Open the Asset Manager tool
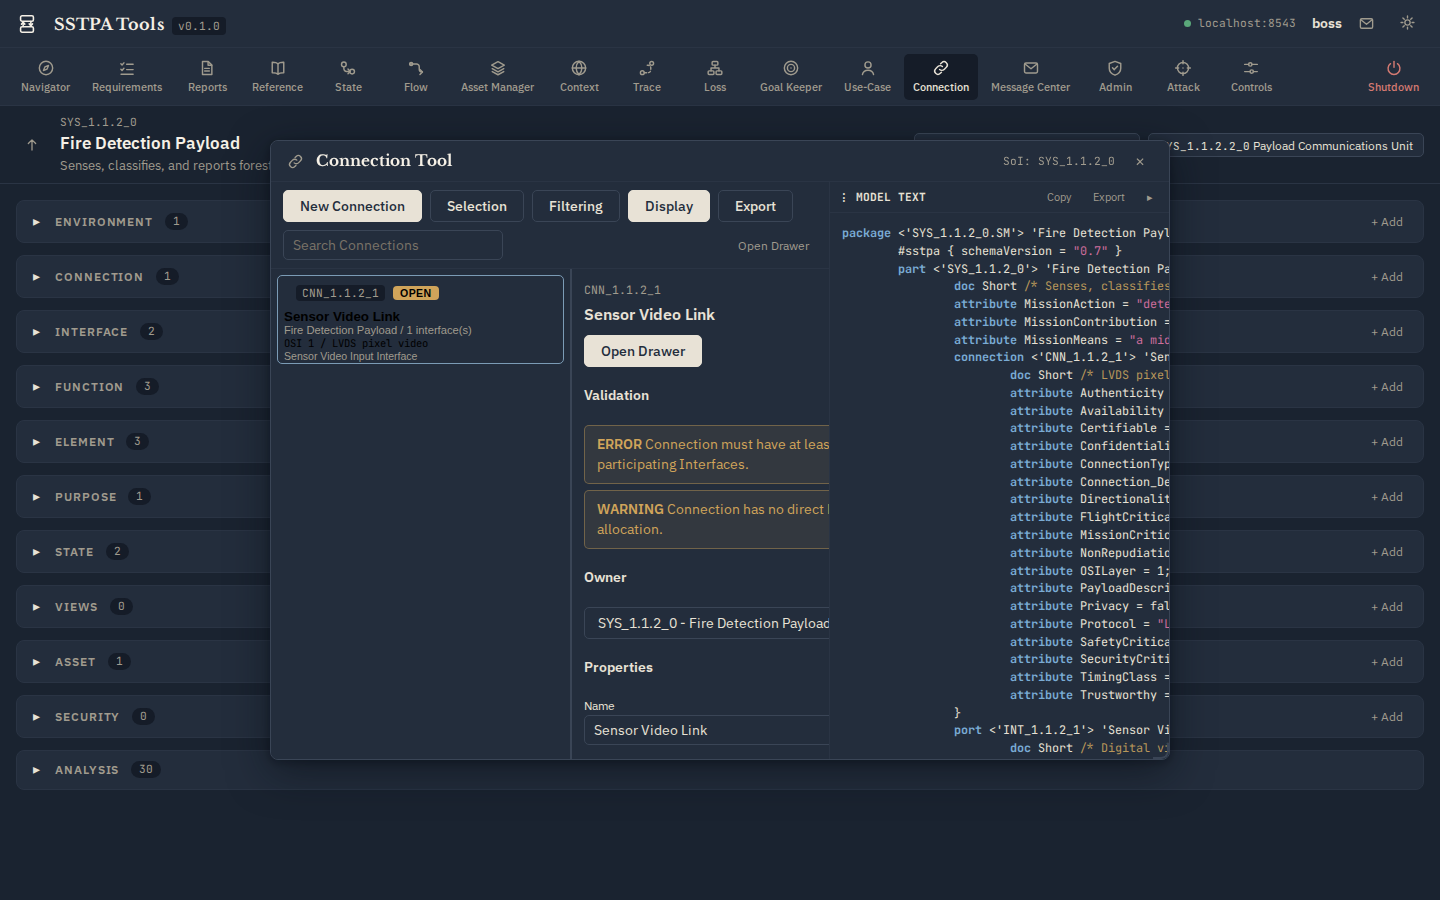The height and width of the screenshot is (900, 1440). tap(497, 76)
